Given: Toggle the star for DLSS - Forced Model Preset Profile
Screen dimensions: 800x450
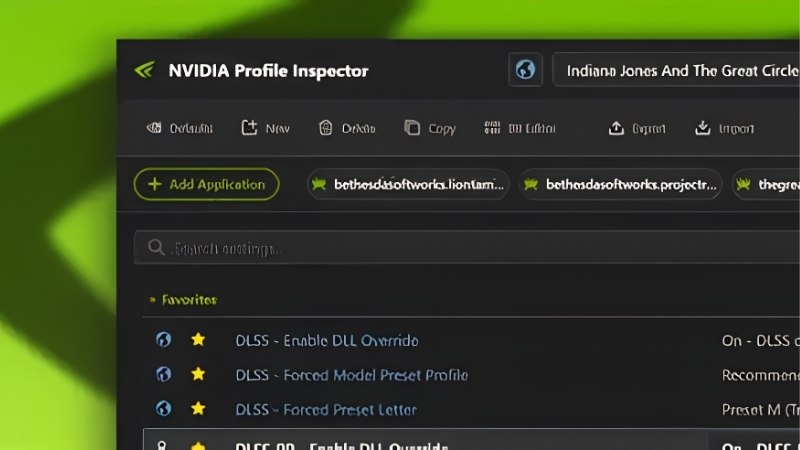Looking at the screenshot, I should pyautogui.click(x=198, y=374).
